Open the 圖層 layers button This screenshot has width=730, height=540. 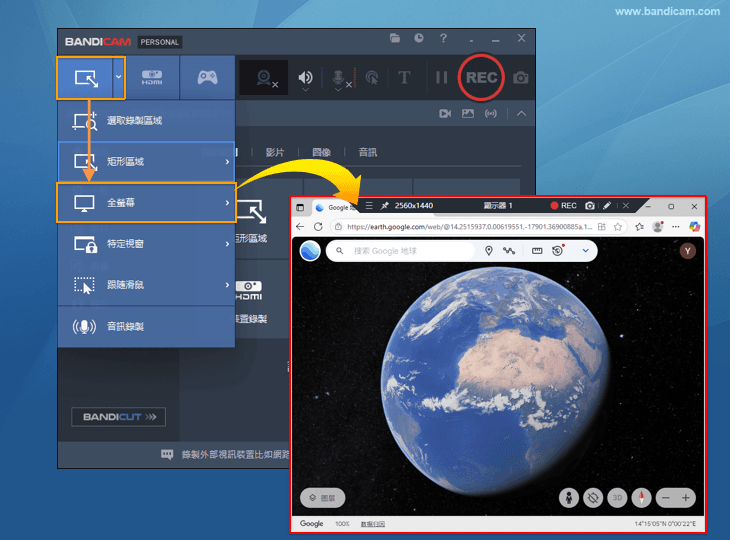[323, 498]
